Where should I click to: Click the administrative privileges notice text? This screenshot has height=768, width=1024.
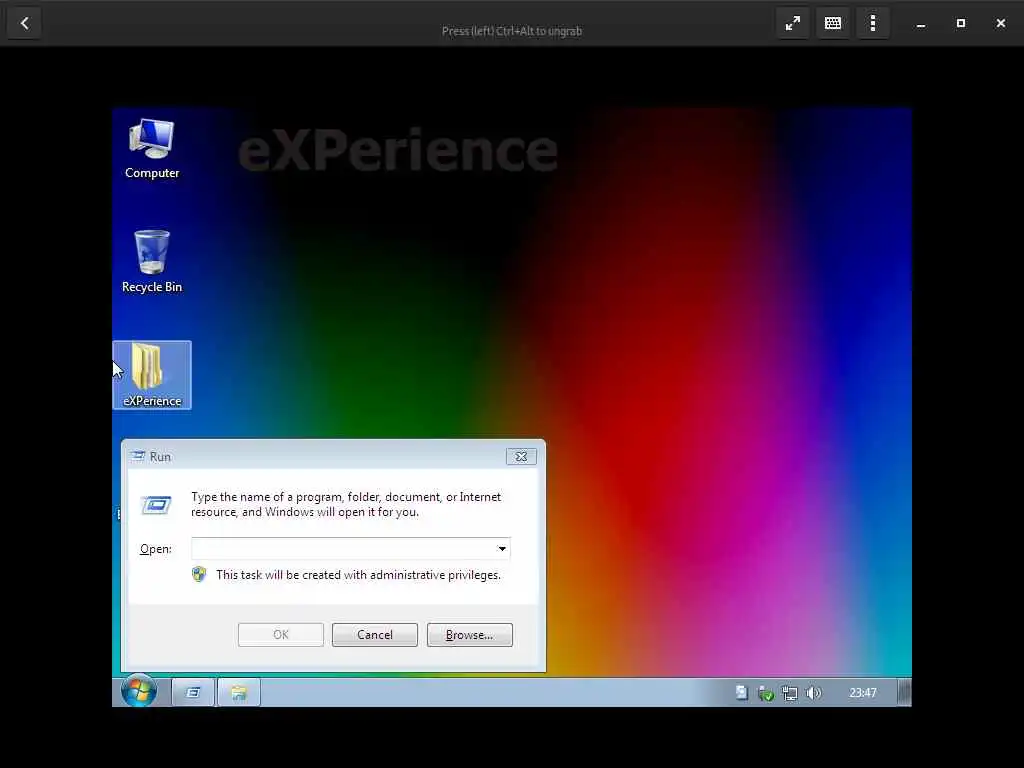tap(359, 575)
